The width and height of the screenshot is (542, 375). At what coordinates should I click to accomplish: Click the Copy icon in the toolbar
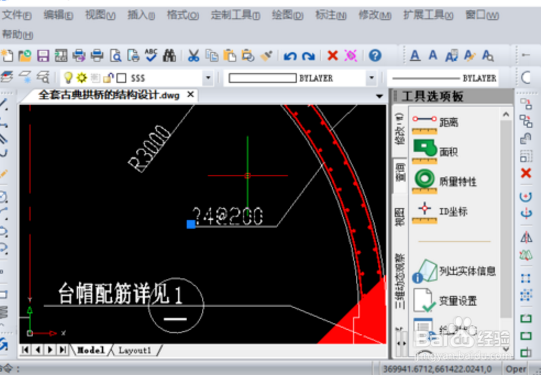click(212, 55)
